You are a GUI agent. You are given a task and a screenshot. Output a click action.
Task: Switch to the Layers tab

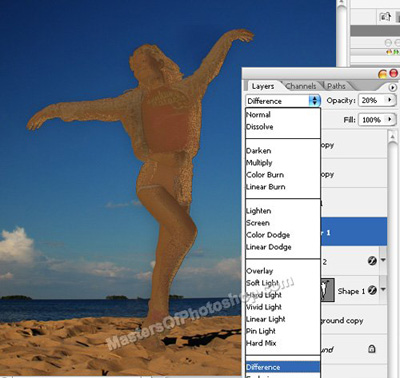click(263, 86)
